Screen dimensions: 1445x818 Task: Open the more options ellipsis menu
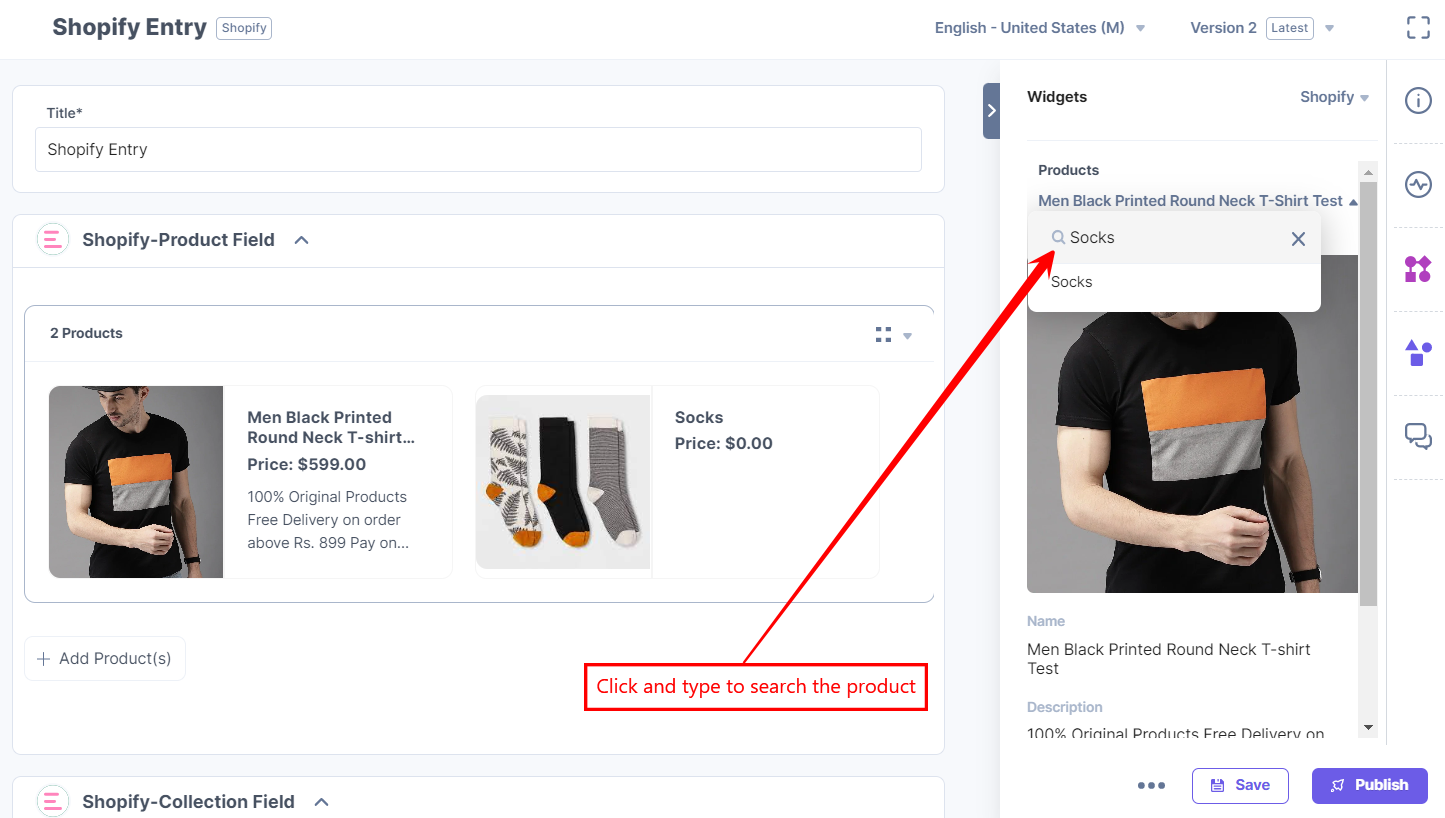[1151, 785]
